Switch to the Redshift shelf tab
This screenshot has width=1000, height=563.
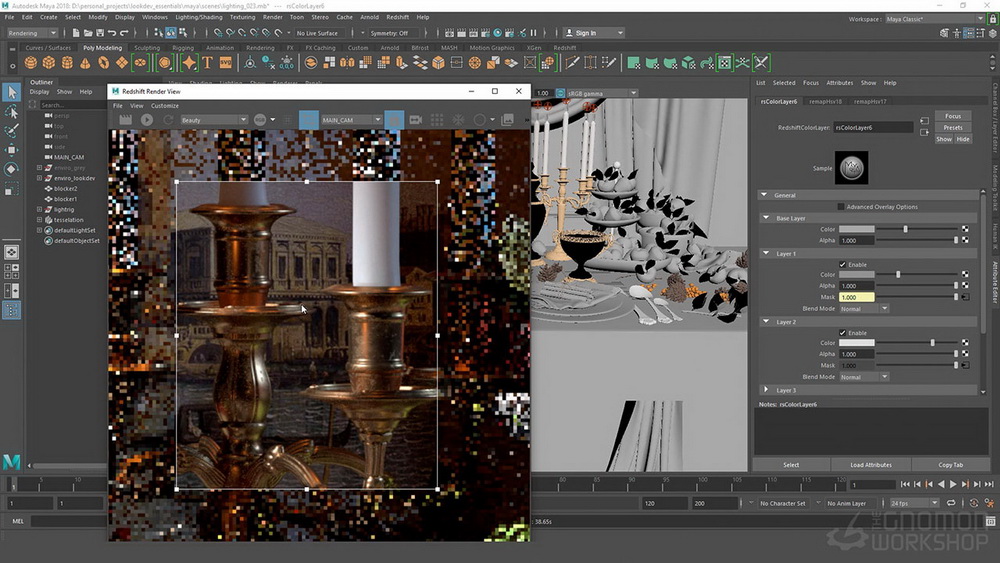[564, 48]
